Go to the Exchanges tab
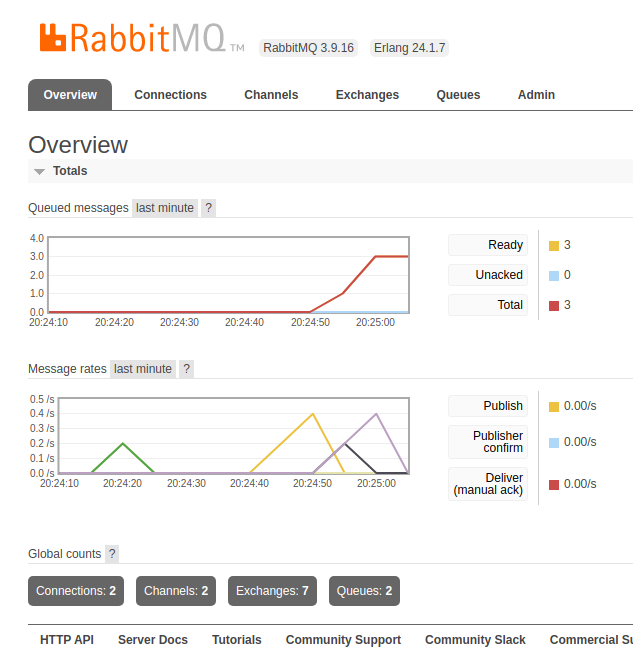Viewport: 633px width, 664px height. (367, 95)
